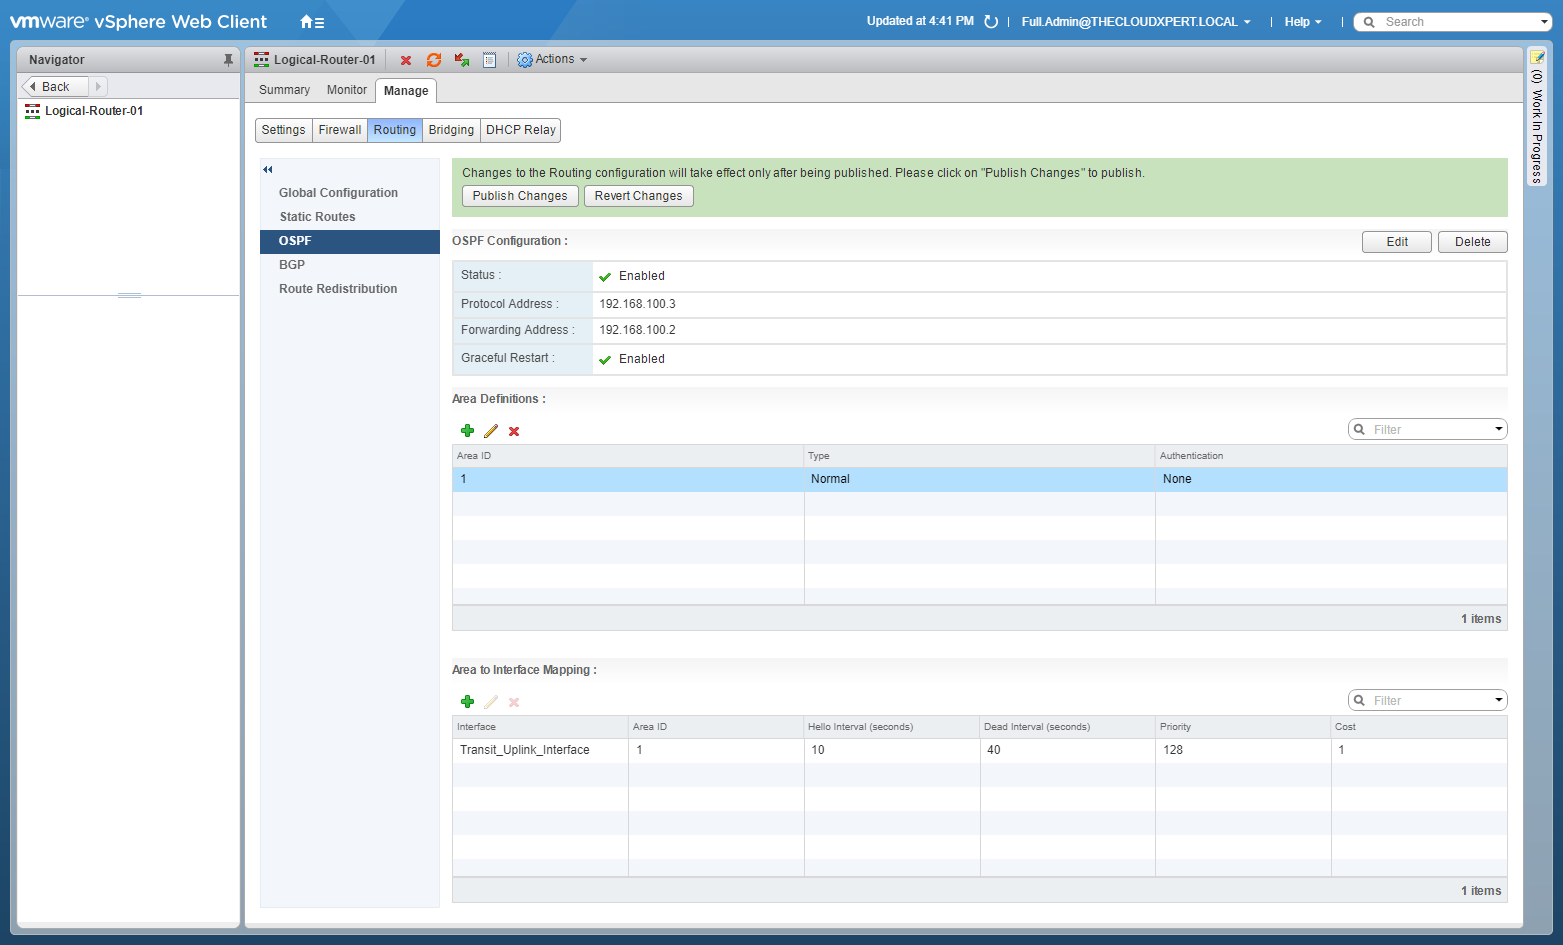Viewport: 1563px width, 945px height.
Task: Open Area Definitions filter dropdown arrow
Action: coord(1498,429)
